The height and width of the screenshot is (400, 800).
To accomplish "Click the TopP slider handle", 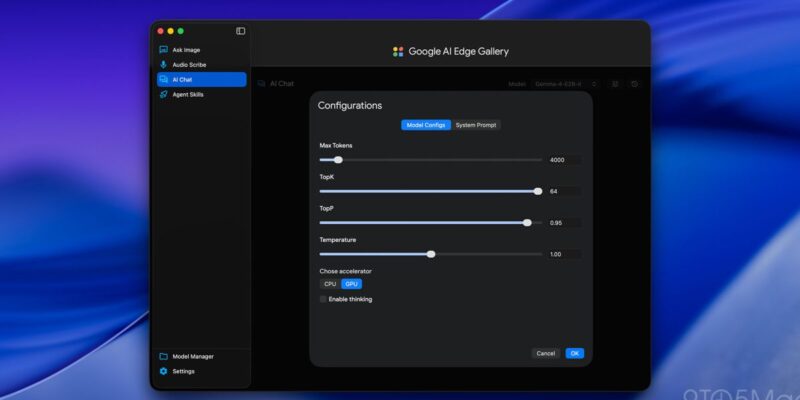I will click(527, 222).
